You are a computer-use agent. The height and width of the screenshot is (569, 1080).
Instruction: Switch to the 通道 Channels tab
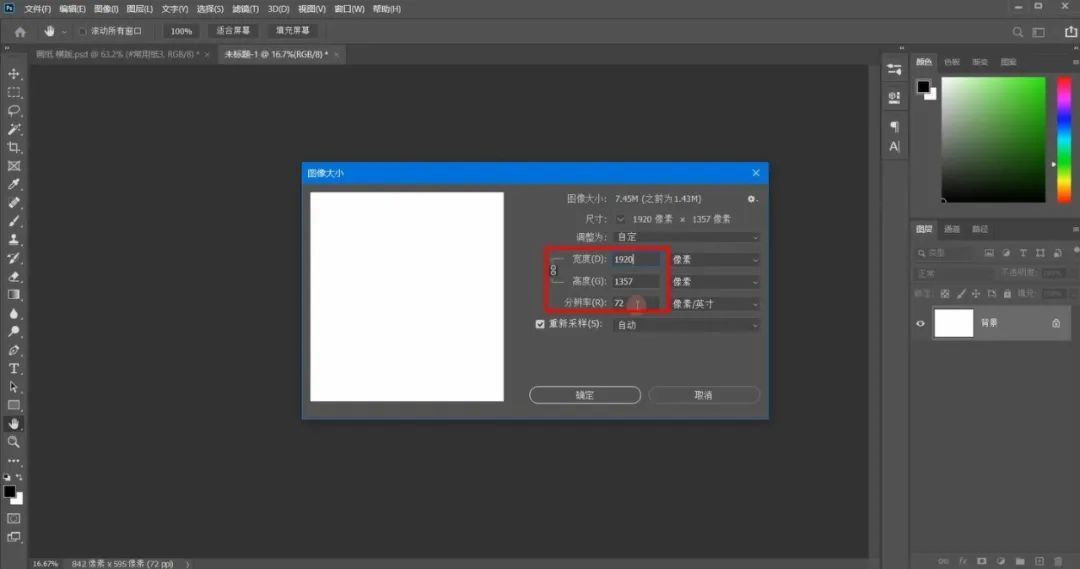pyautogui.click(x=952, y=229)
